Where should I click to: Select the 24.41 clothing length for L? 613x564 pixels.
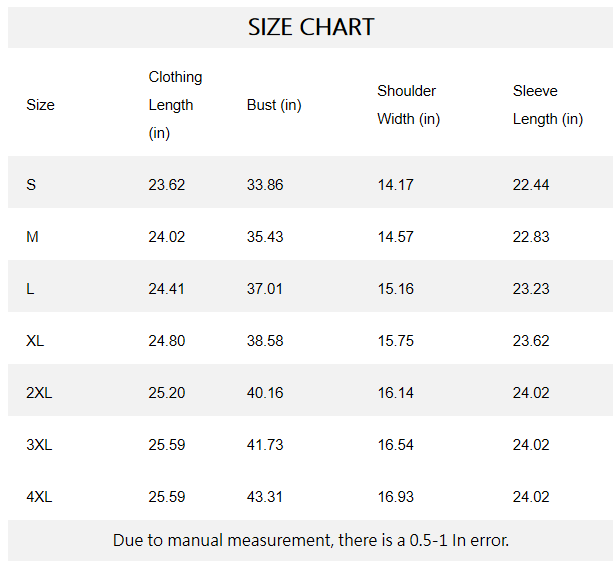167,289
